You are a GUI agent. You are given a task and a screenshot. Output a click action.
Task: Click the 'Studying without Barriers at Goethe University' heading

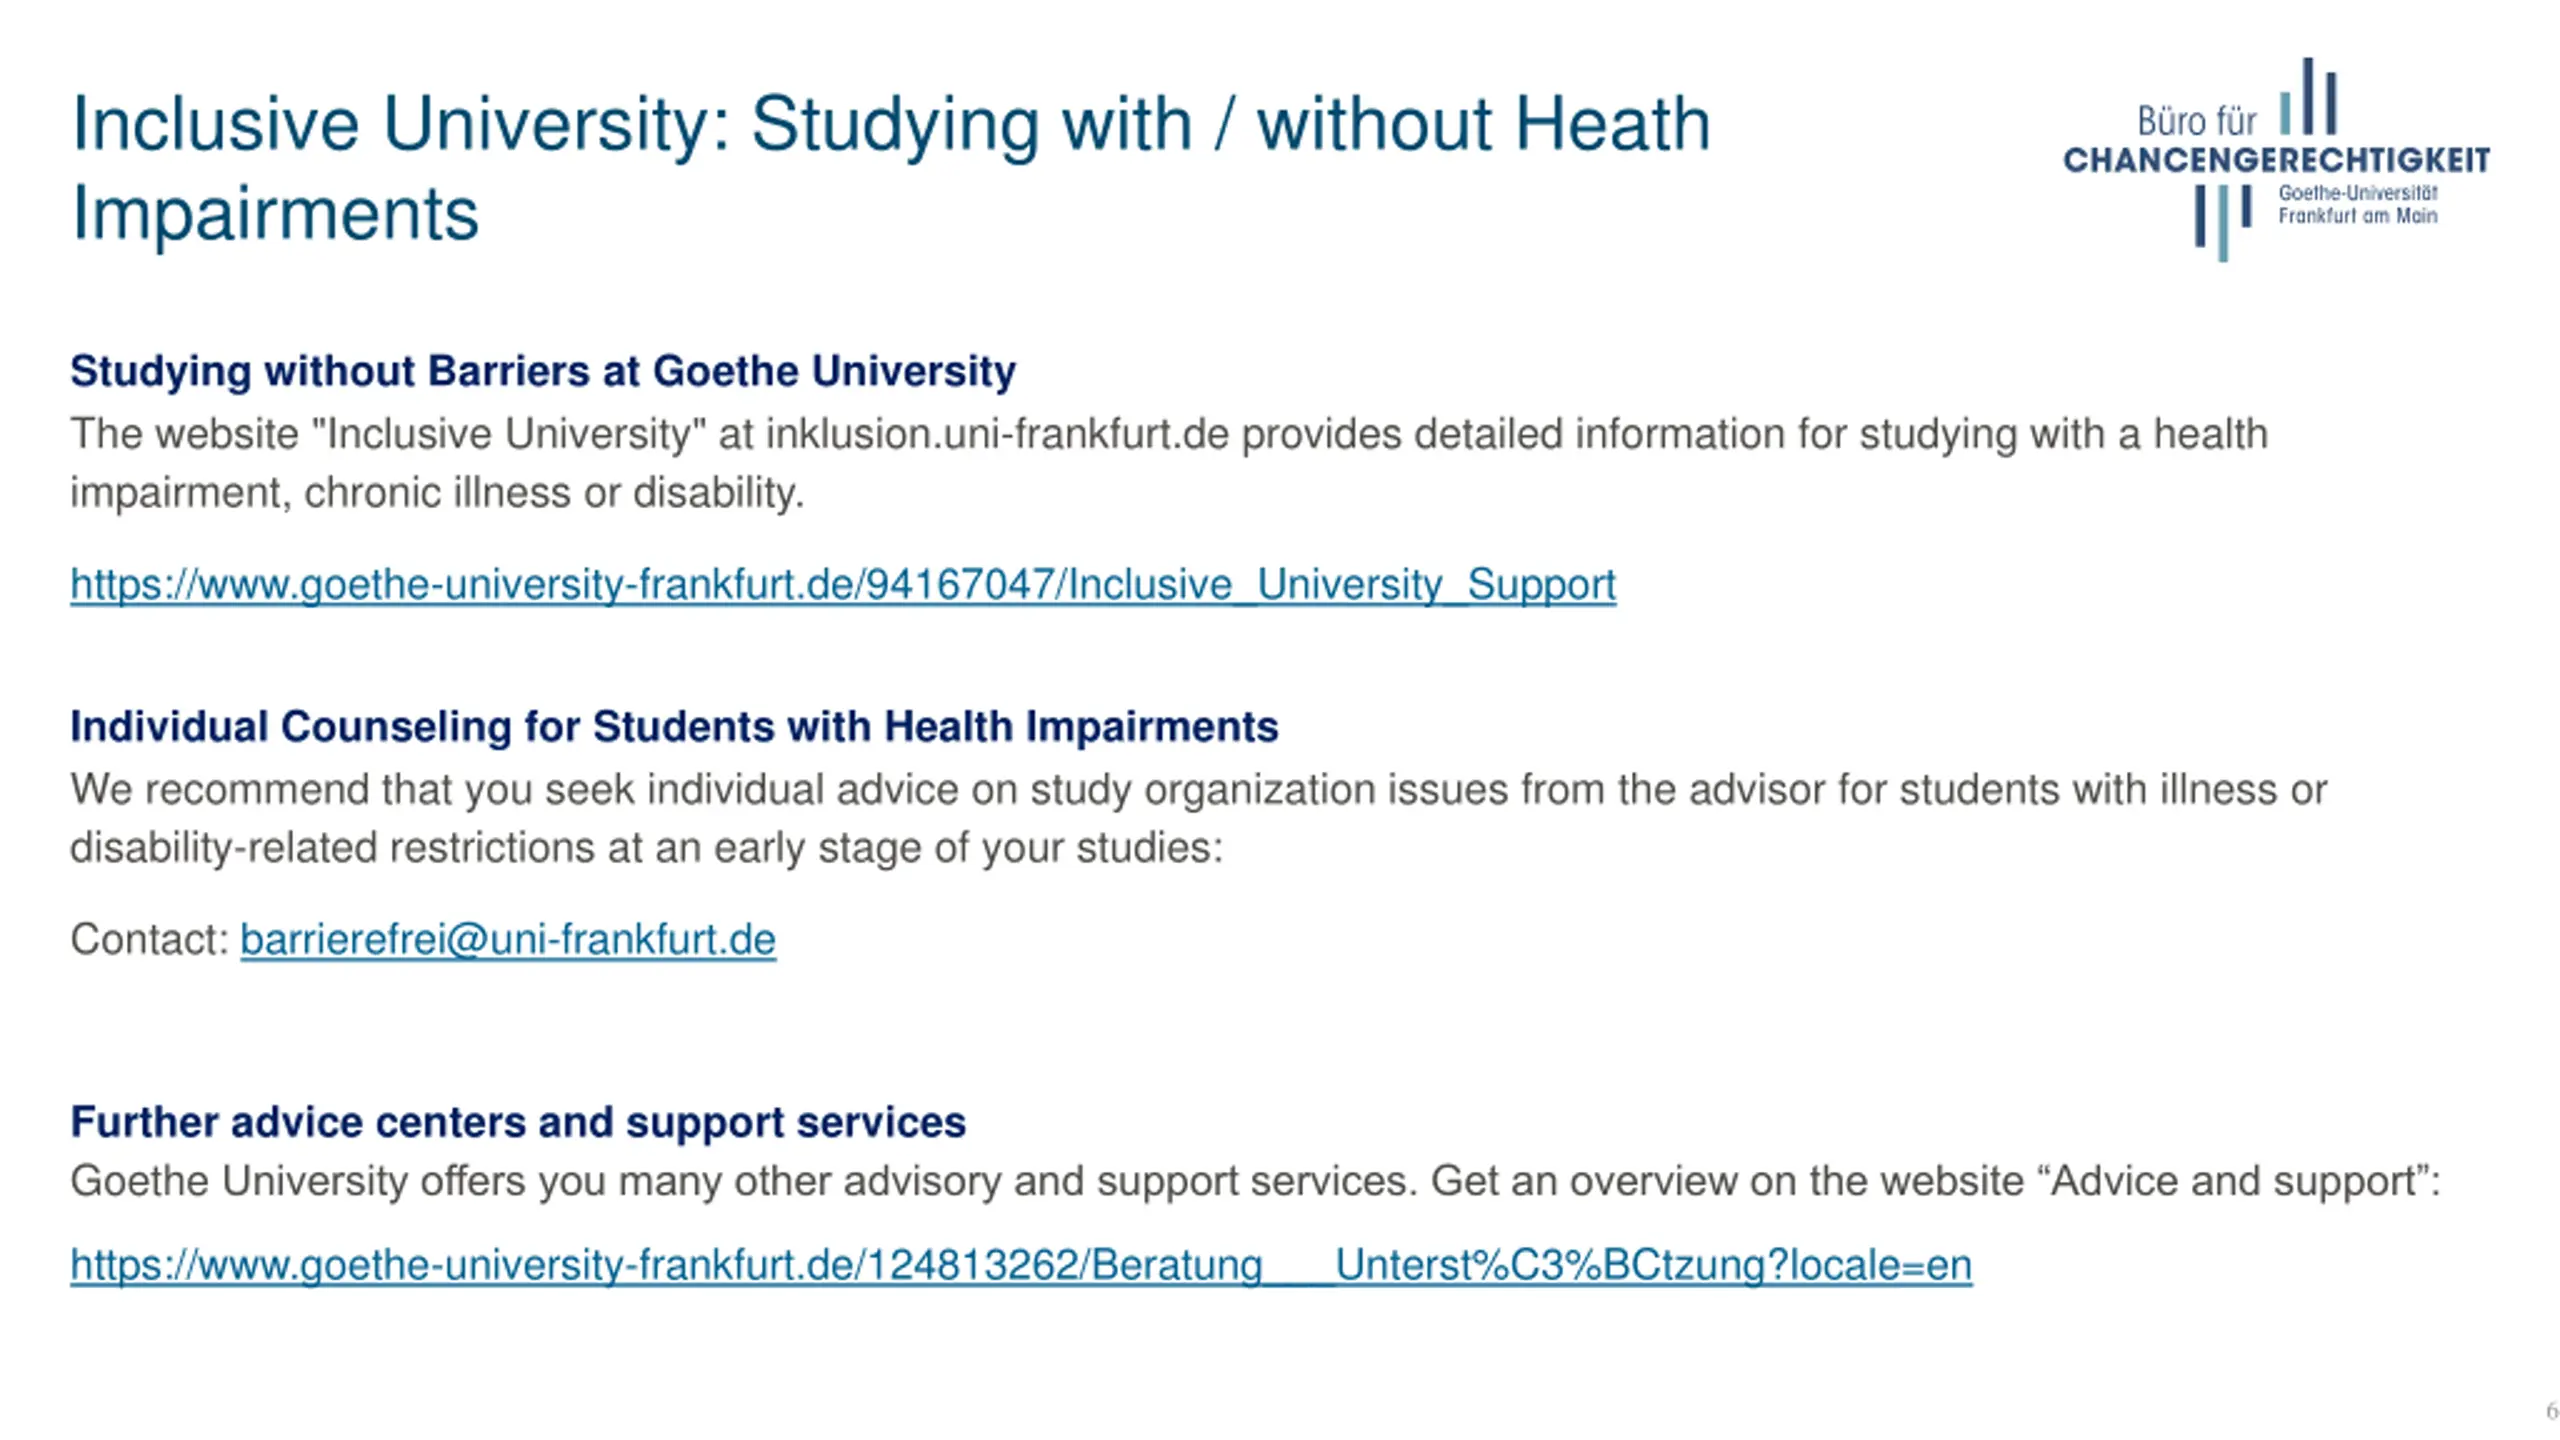[x=542, y=371]
